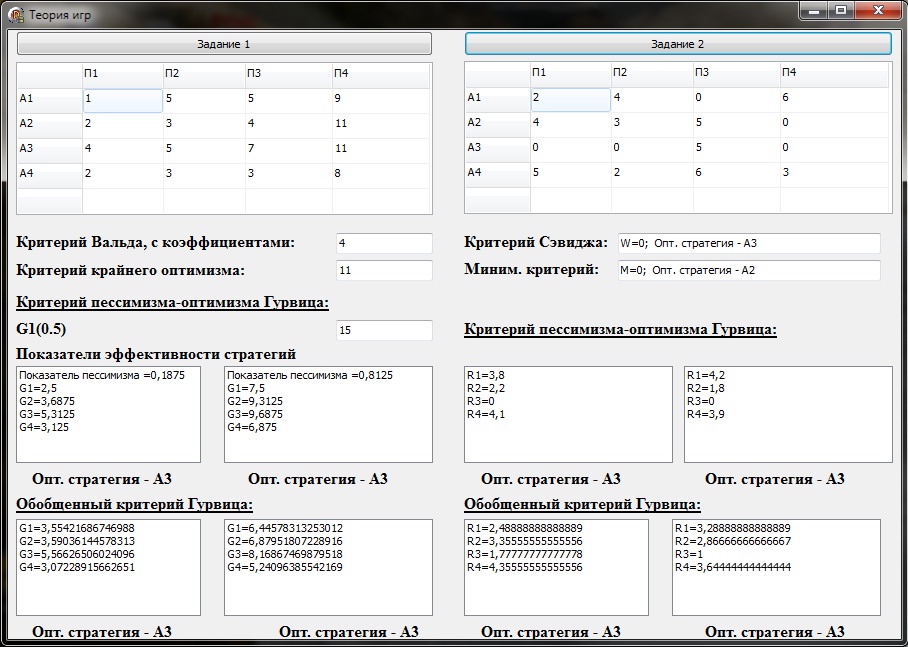Screen dimensions: 908x647
Task: Click the Показатели эффективности стратегий label
Action: tap(156, 354)
